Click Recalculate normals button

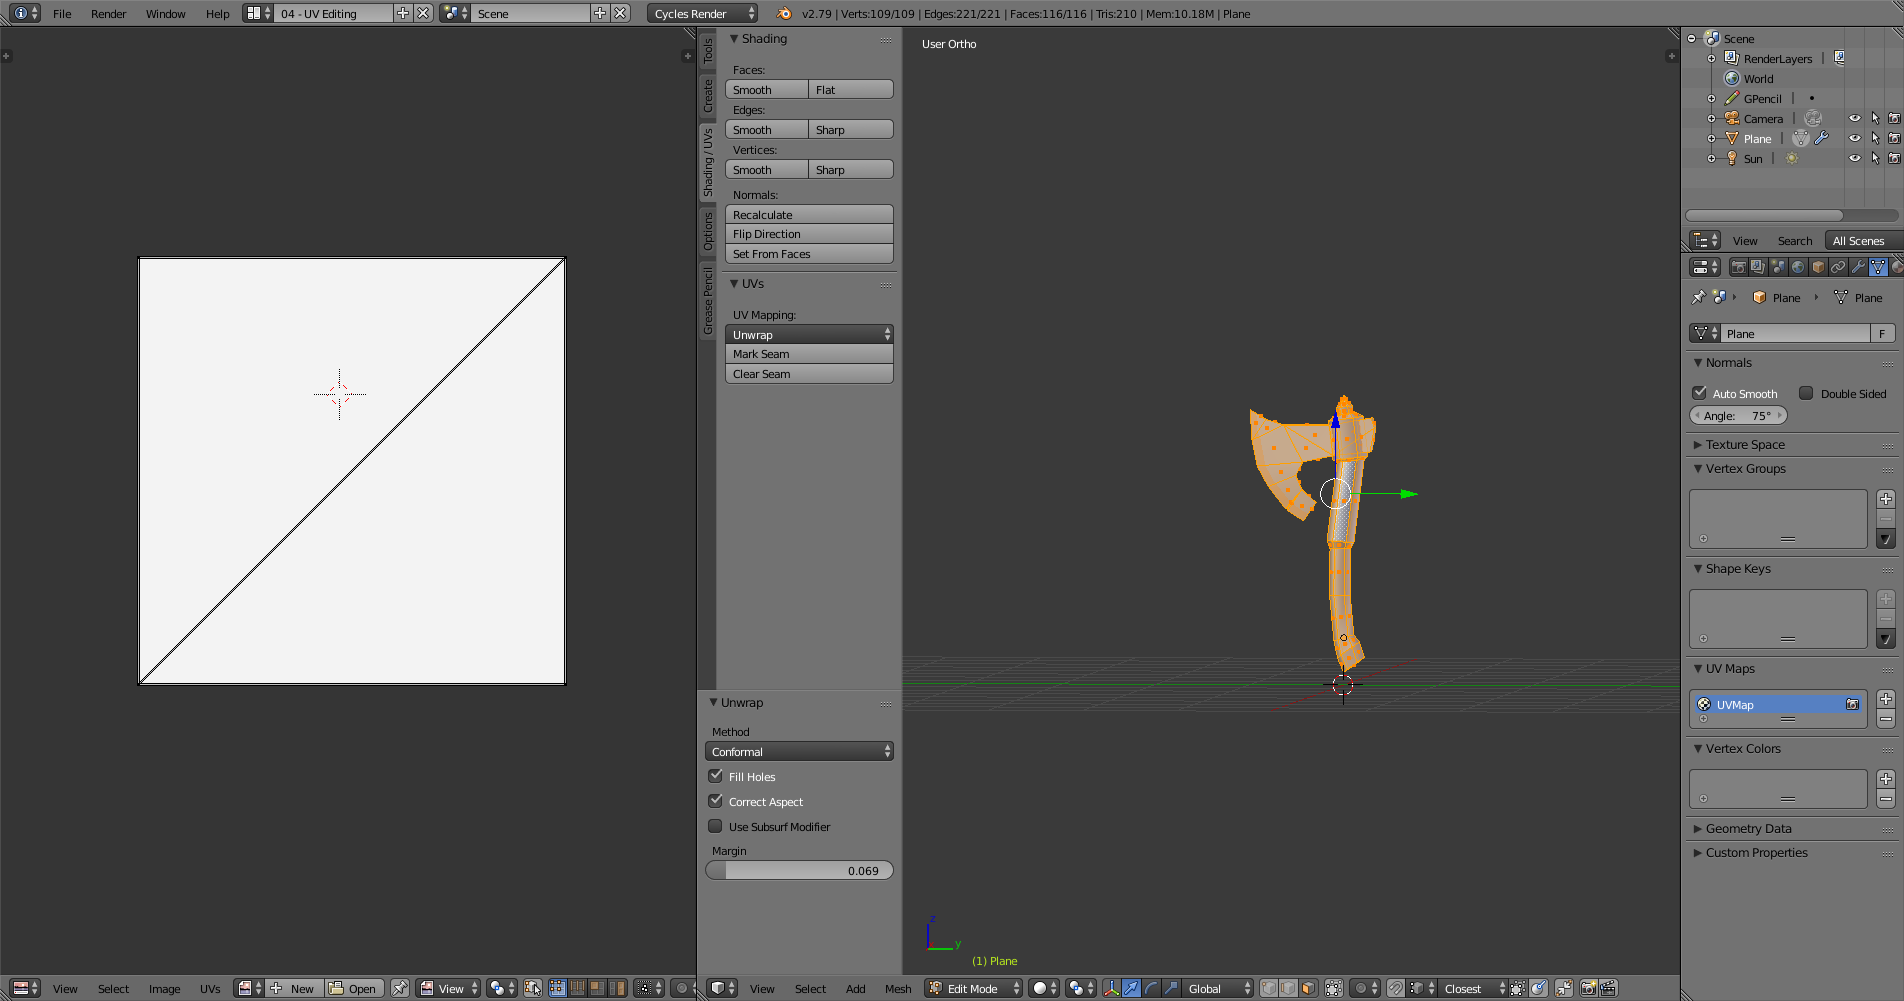click(809, 214)
